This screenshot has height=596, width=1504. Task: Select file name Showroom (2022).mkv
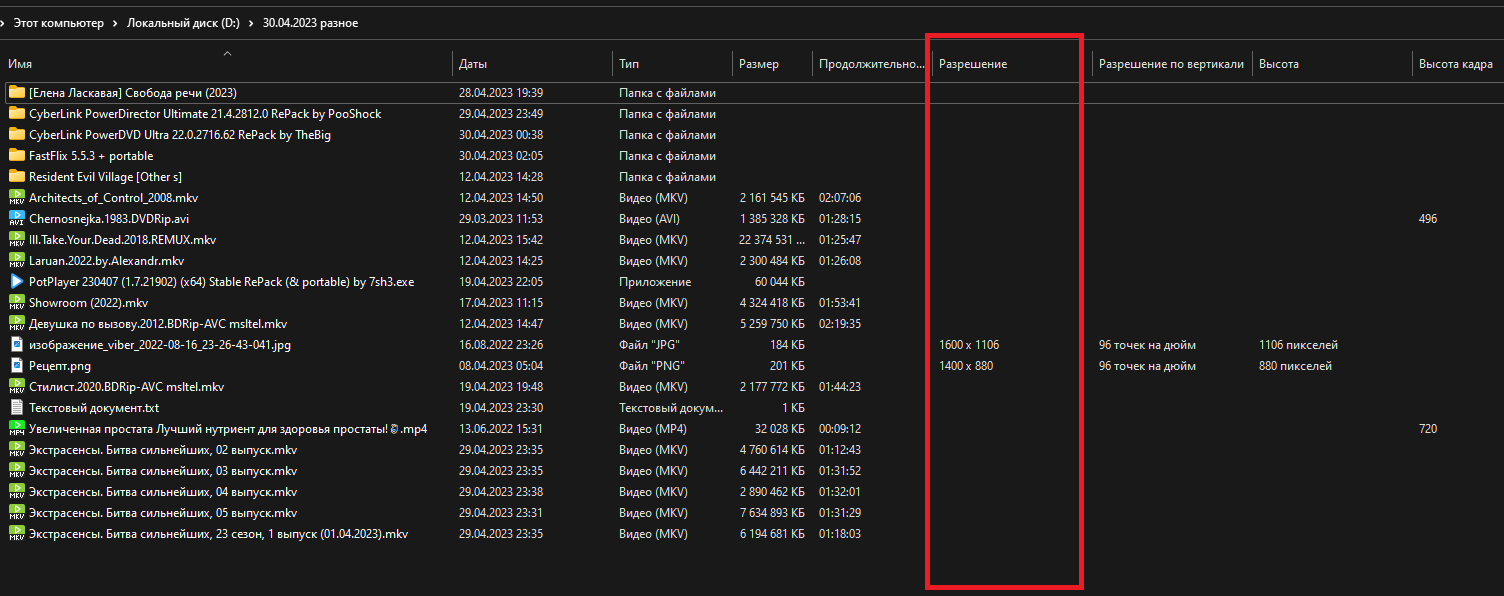pyautogui.click(x=88, y=302)
